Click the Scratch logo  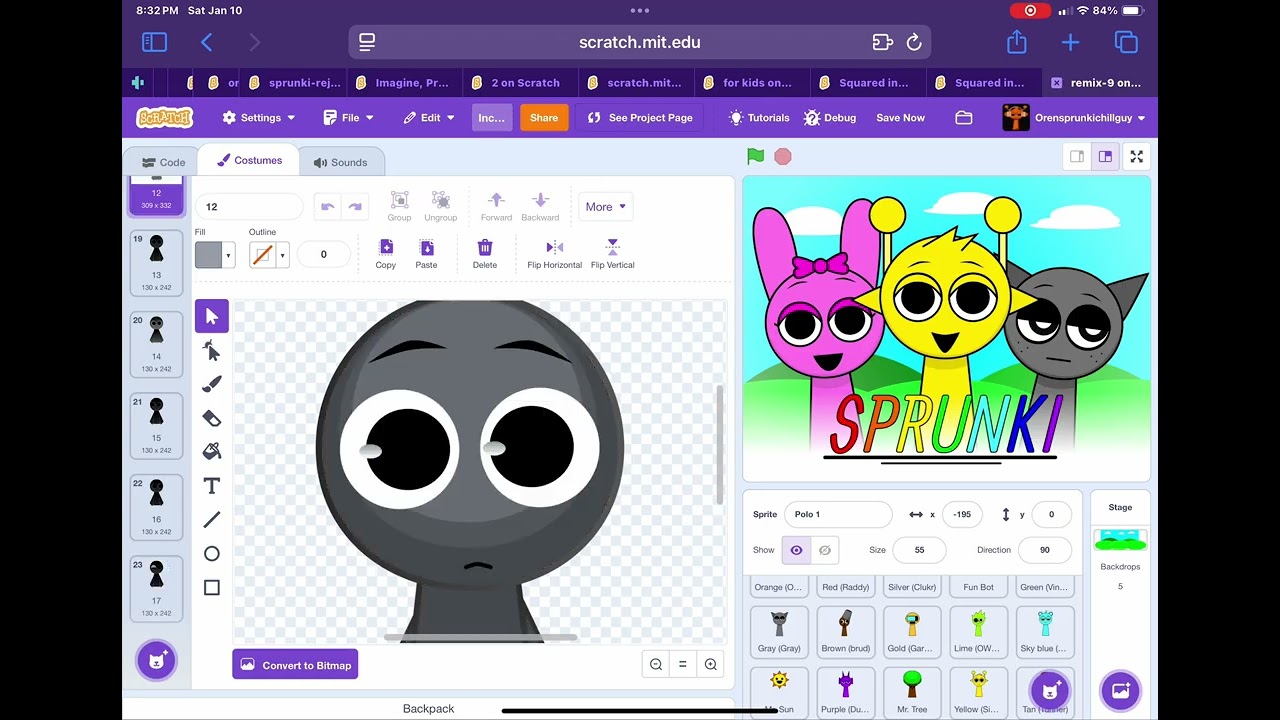point(165,118)
